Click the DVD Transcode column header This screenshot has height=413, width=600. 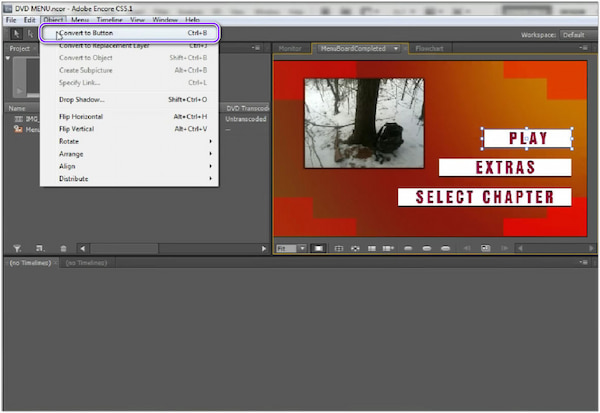247,108
